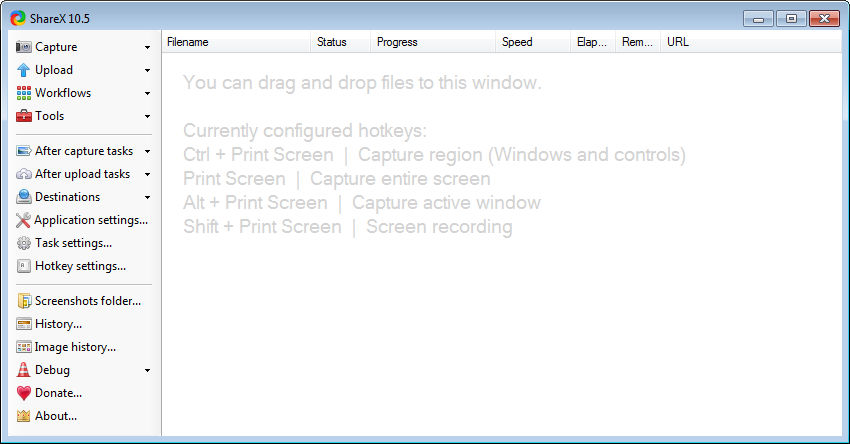Sort by the Elap... column header
Image resolution: width=850 pixels, height=444 pixels.
(x=593, y=42)
